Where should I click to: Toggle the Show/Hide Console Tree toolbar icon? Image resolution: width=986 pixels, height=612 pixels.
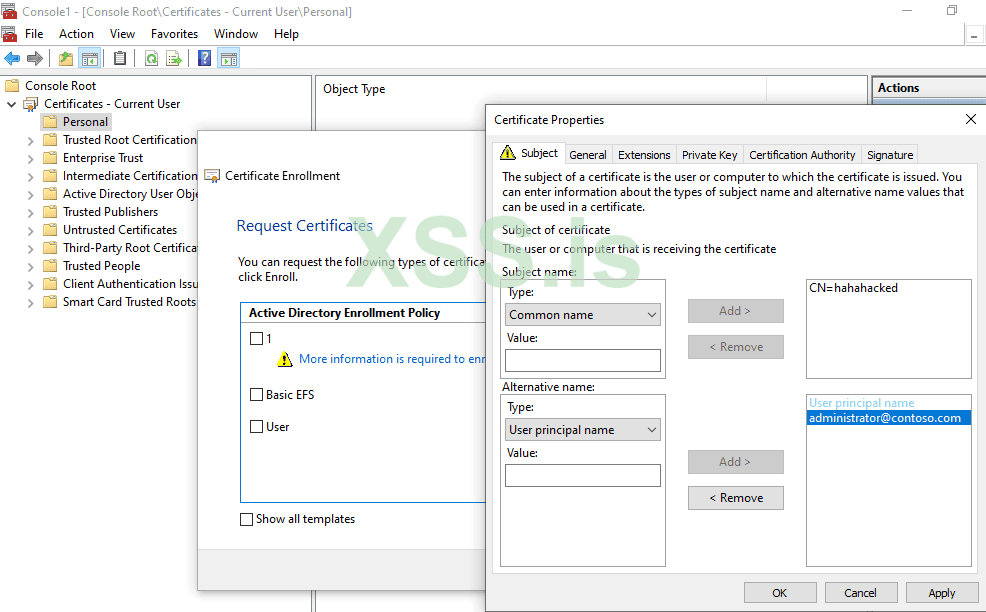pos(90,58)
